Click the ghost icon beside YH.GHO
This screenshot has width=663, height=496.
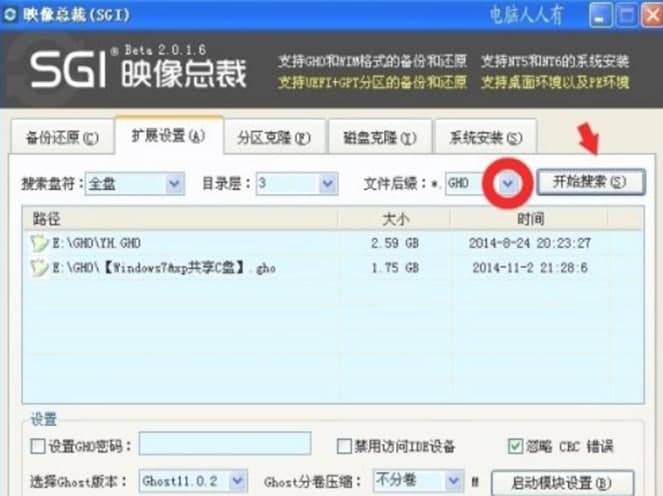[39, 243]
